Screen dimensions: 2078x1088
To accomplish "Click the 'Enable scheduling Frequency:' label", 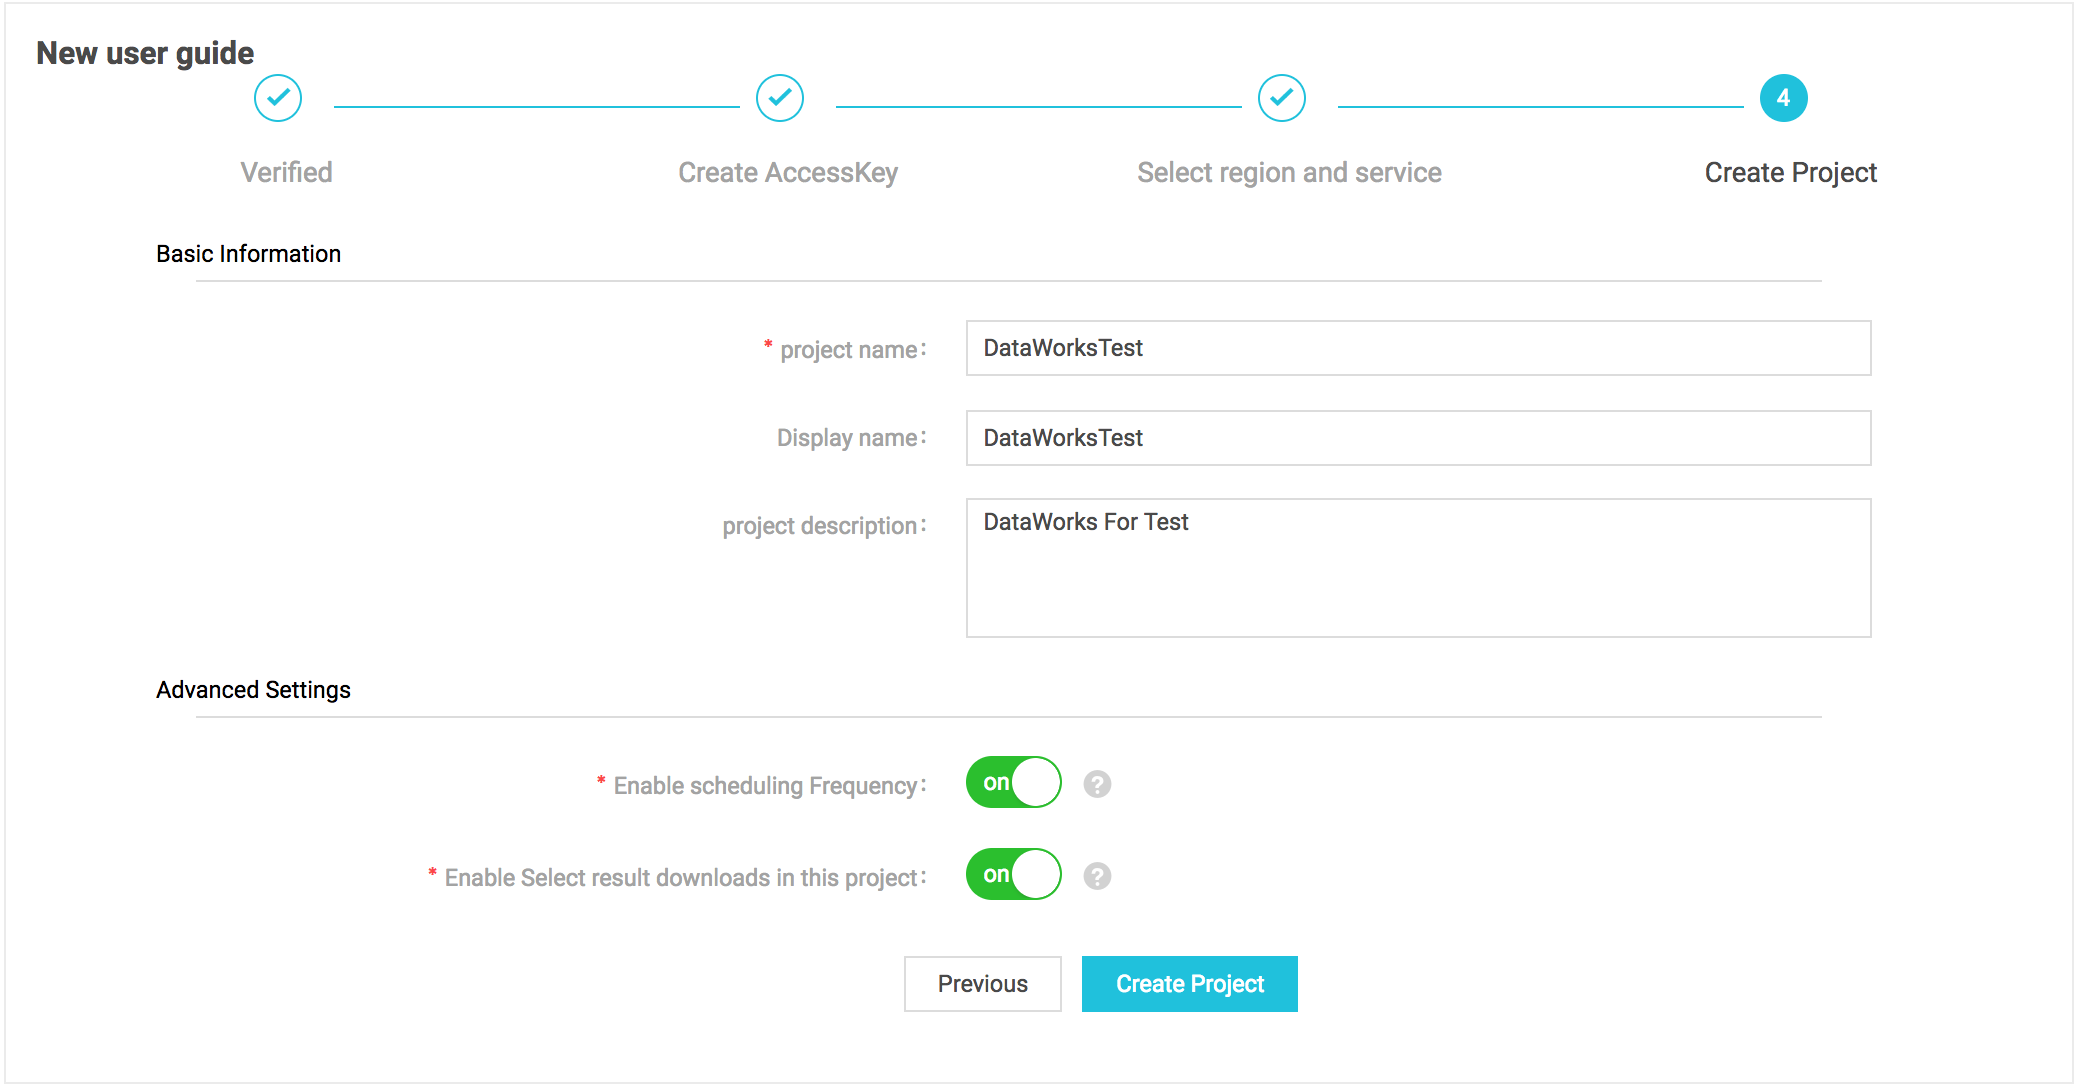I will [770, 786].
